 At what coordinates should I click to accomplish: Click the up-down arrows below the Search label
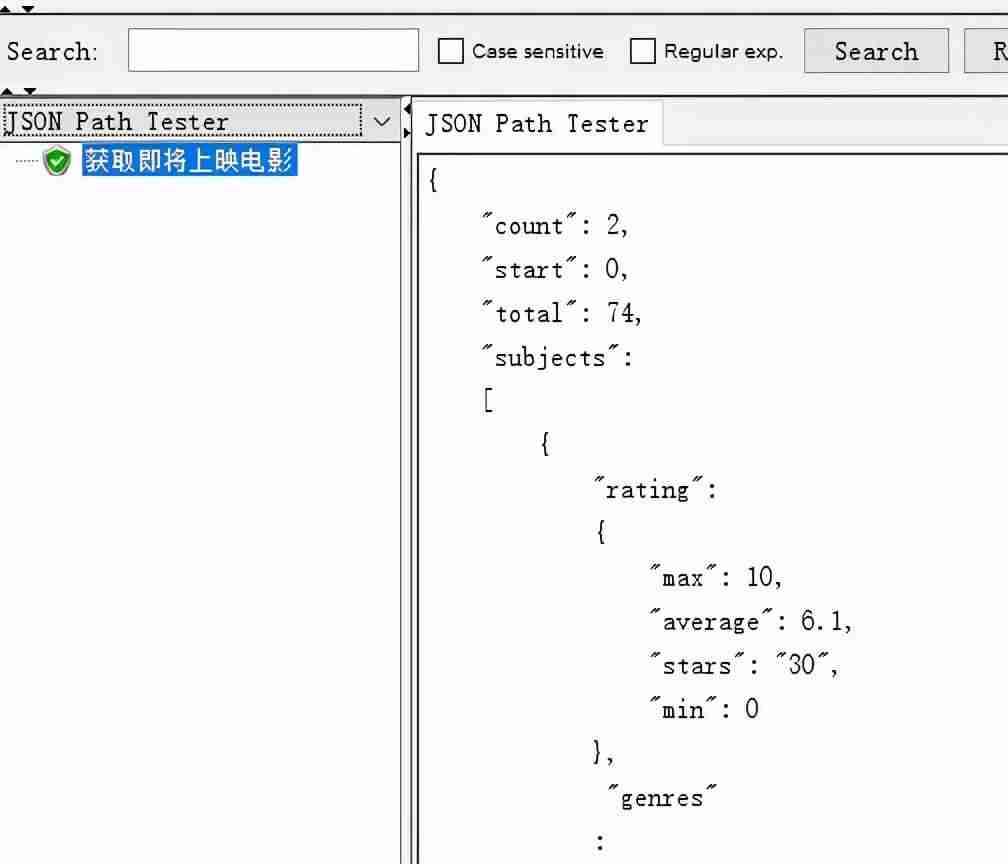pyautogui.click(x=19, y=91)
